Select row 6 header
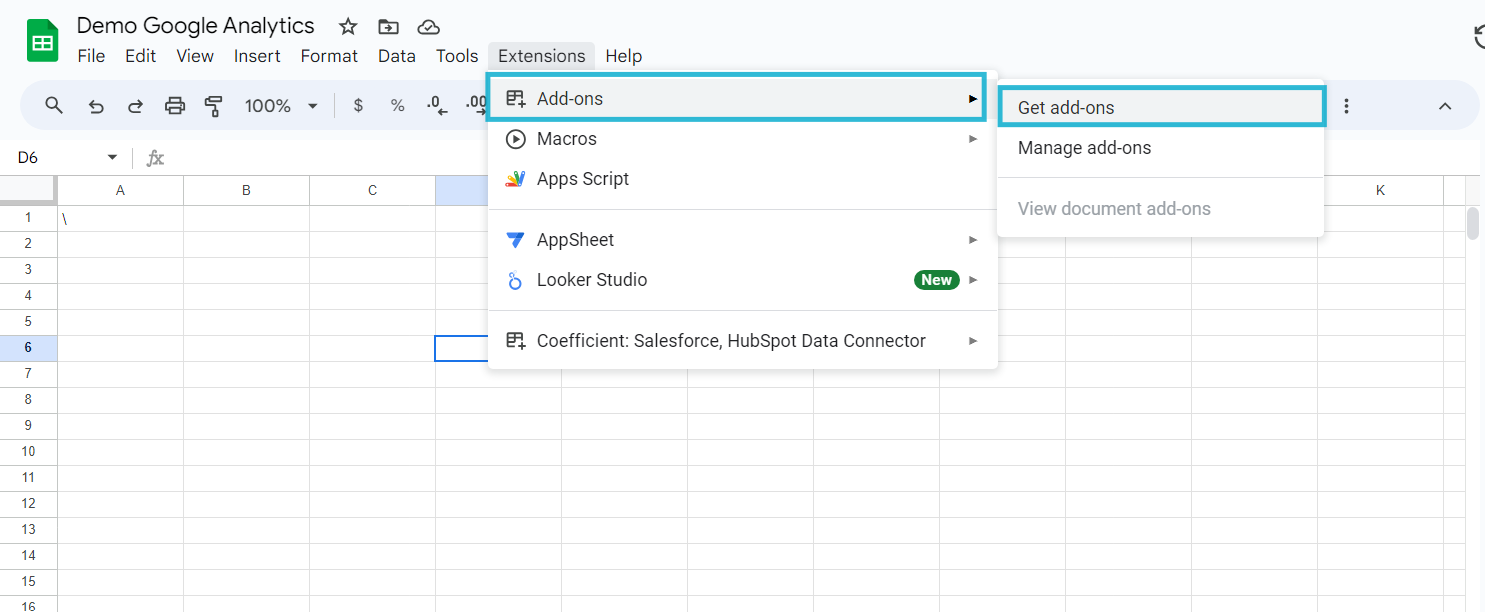Screen dimensions: 1485x612 tap(28, 347)
